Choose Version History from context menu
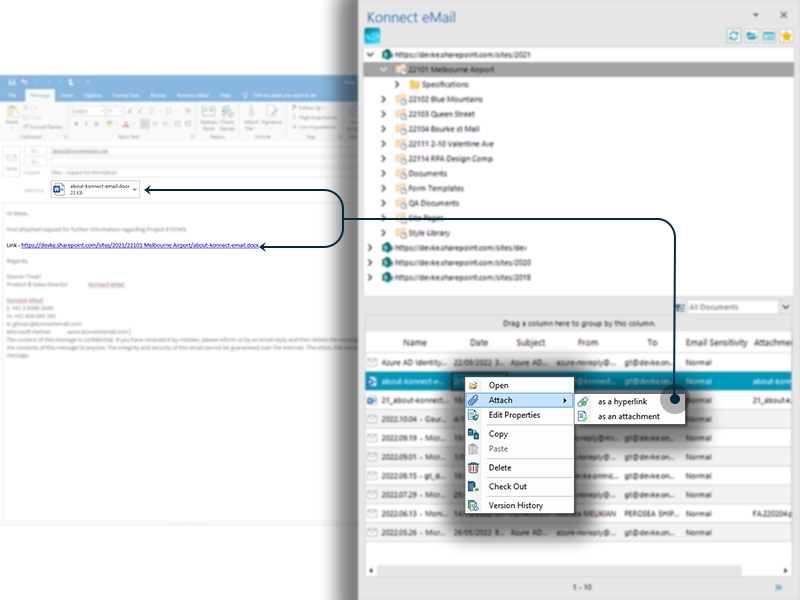 519,505
